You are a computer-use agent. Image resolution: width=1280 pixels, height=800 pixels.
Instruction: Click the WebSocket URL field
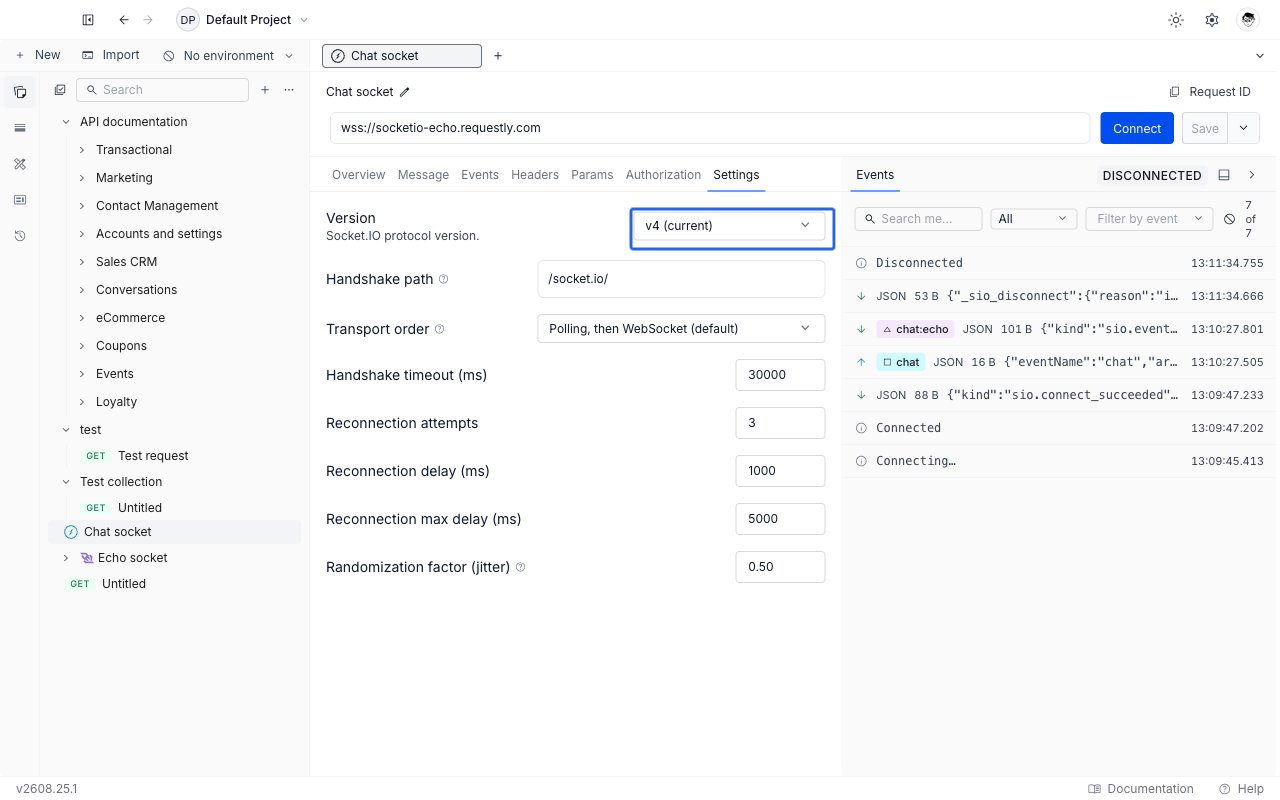(710, 128)
